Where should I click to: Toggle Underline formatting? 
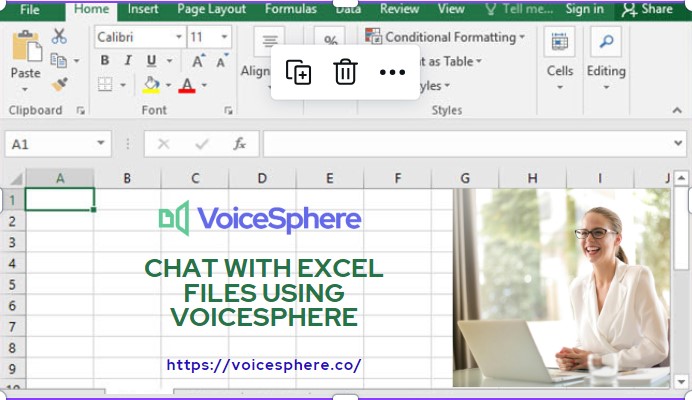(x=151, y=60)
